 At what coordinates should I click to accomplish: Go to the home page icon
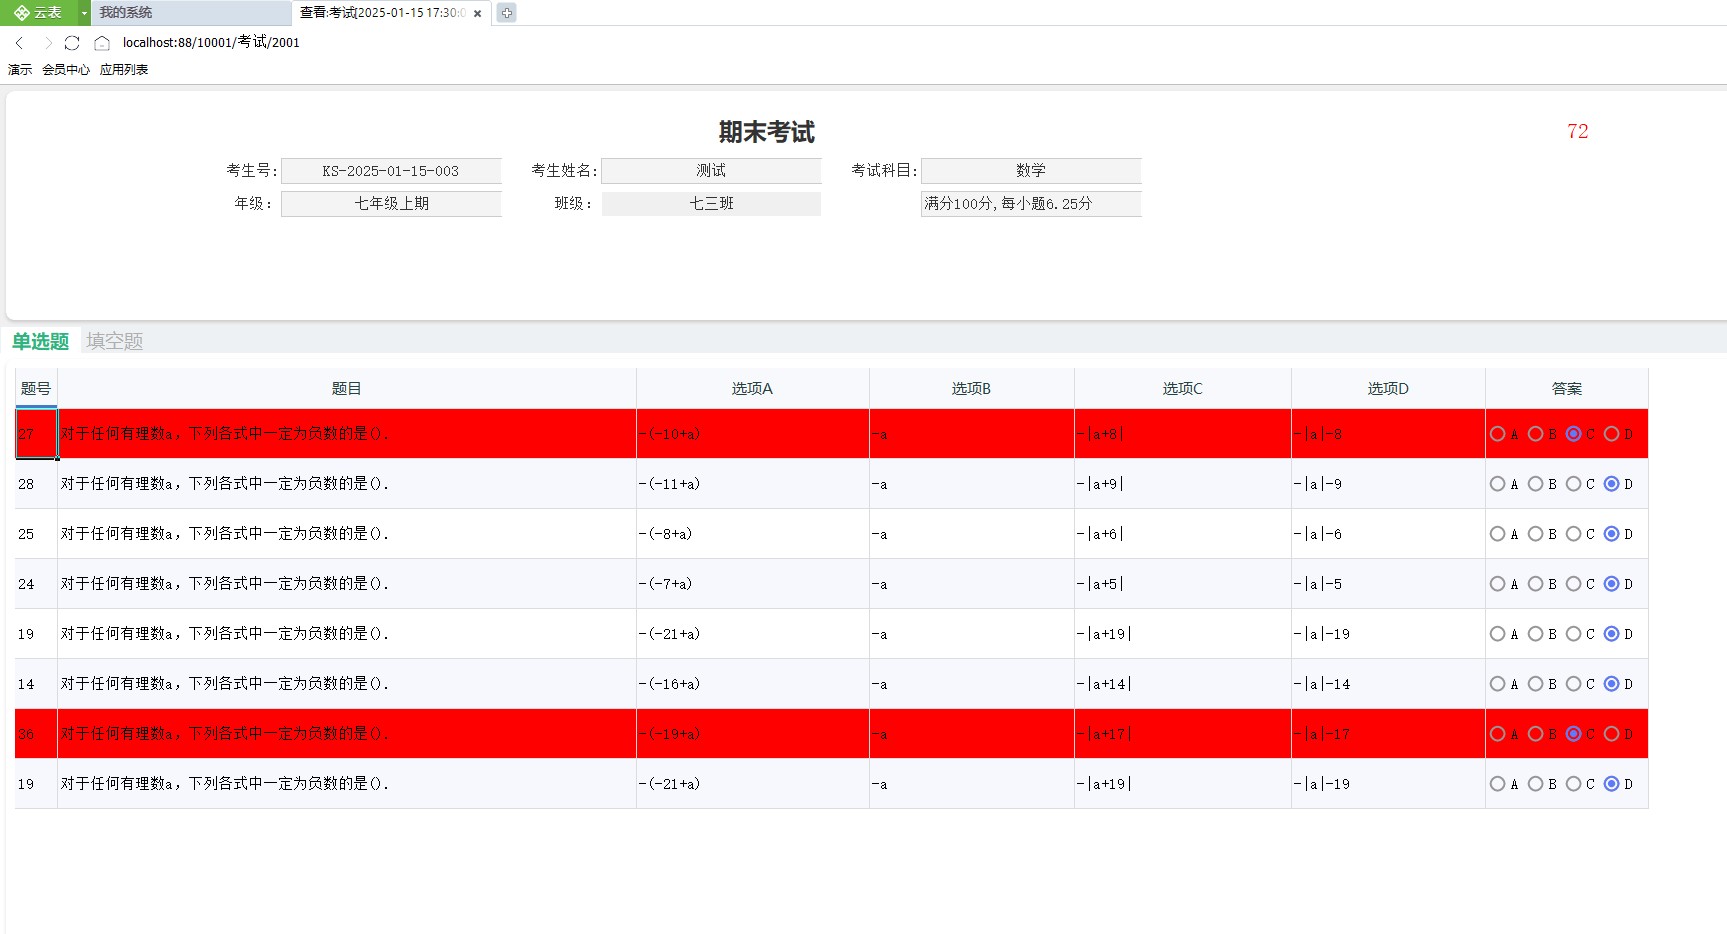102,43
